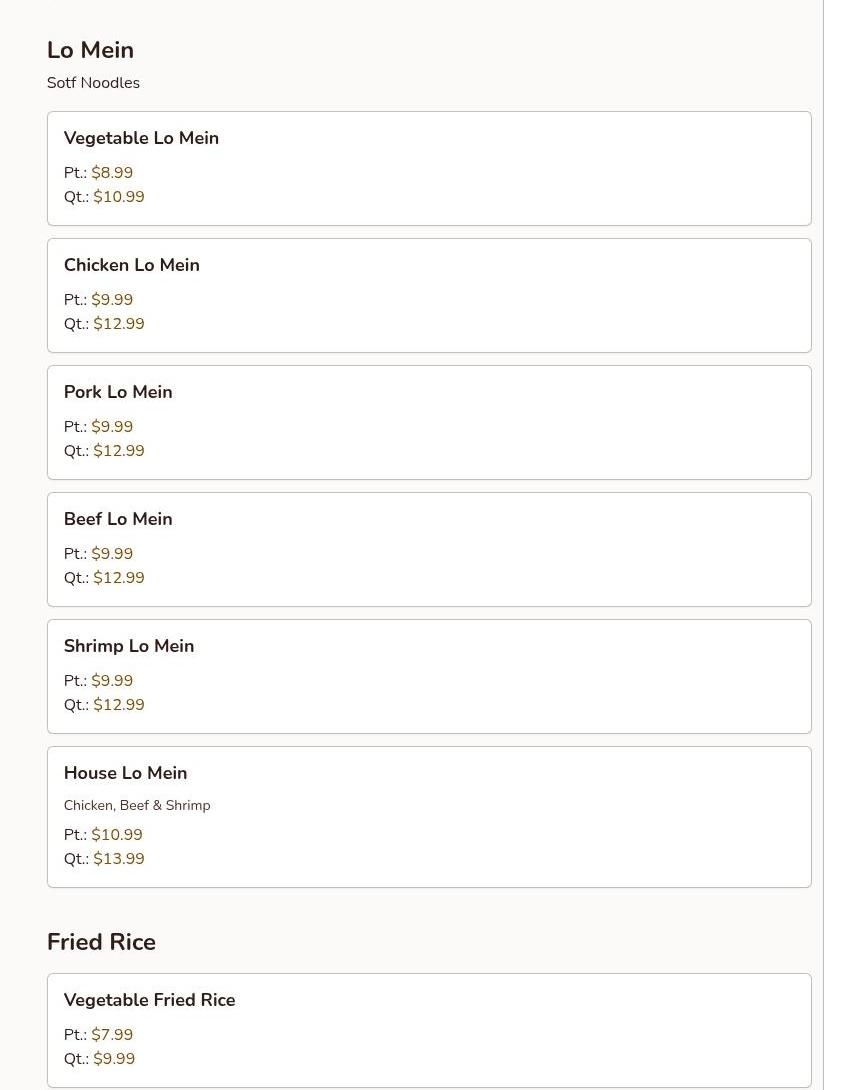844x1090 pixels.
Task: Click Vegetable Lo Mein quart price $10.99
Action: click(119, 197)
